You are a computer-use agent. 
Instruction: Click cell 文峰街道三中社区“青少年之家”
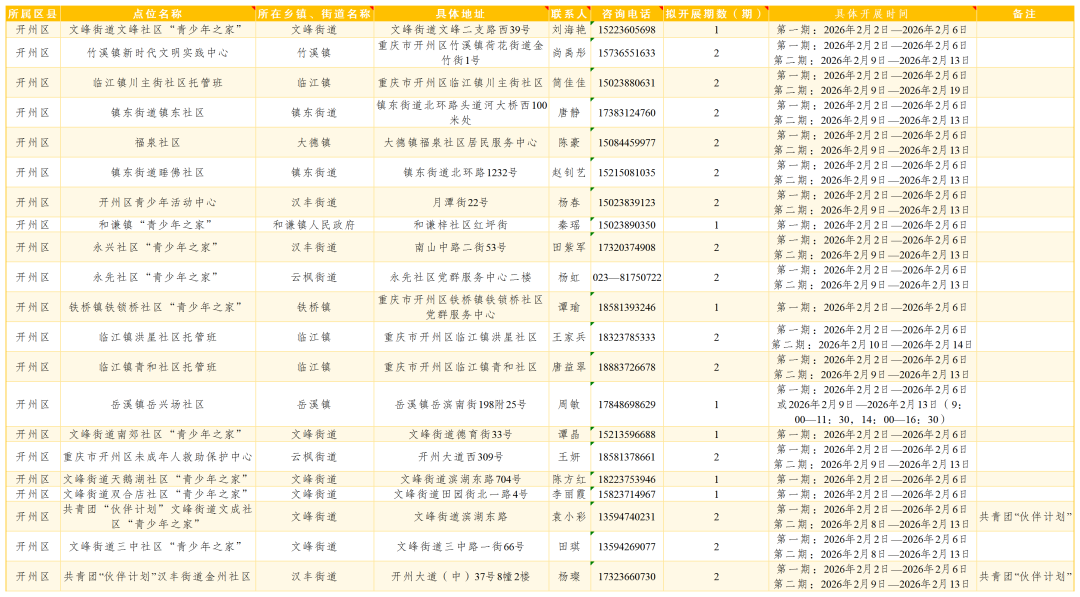pos(158,547)
